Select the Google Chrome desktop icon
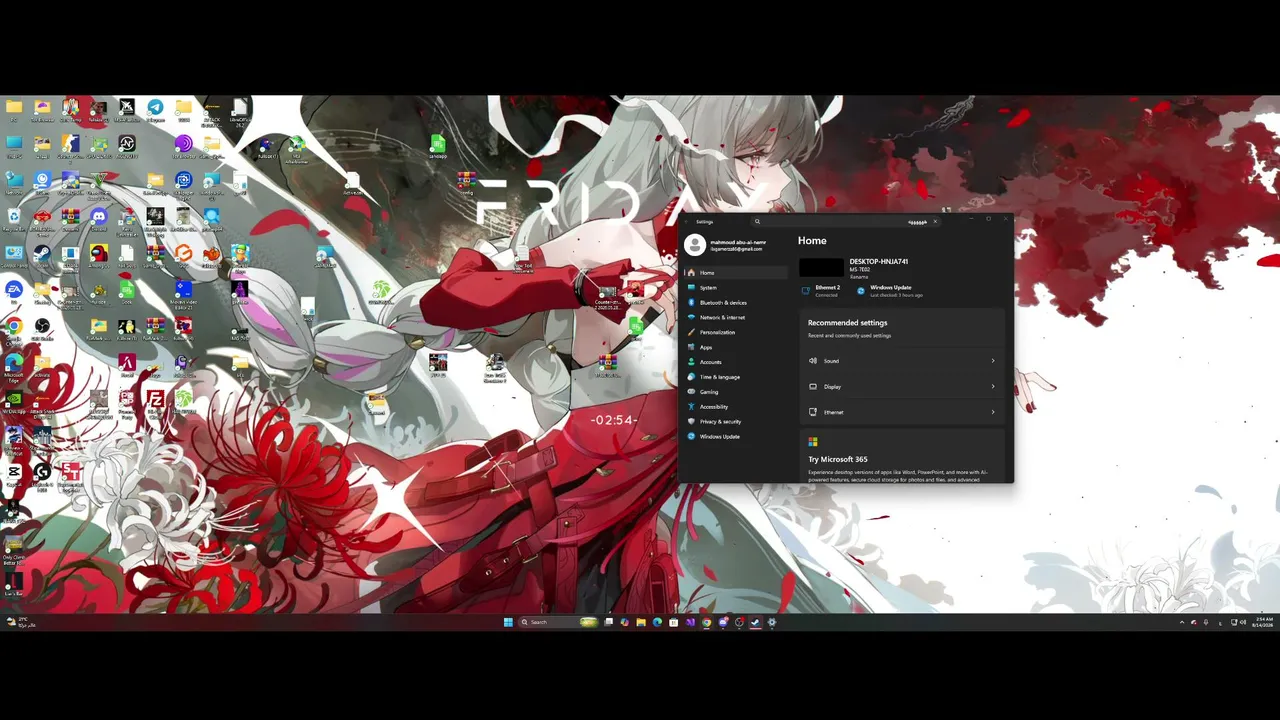The width and height of the screenshot is (1280, 720). (x=14, y=329)
